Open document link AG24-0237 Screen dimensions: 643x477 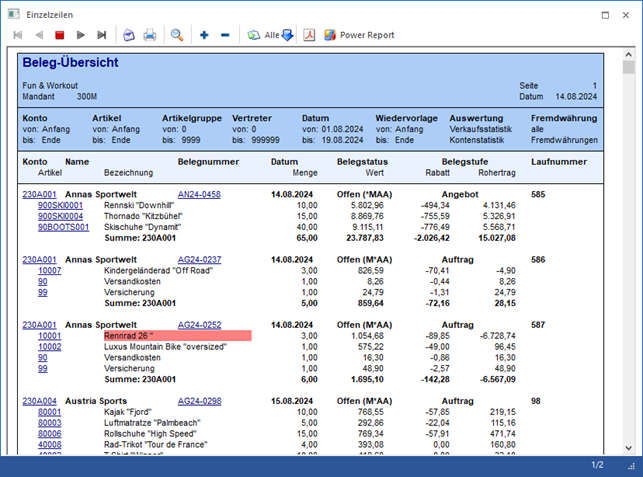point(199,259)
